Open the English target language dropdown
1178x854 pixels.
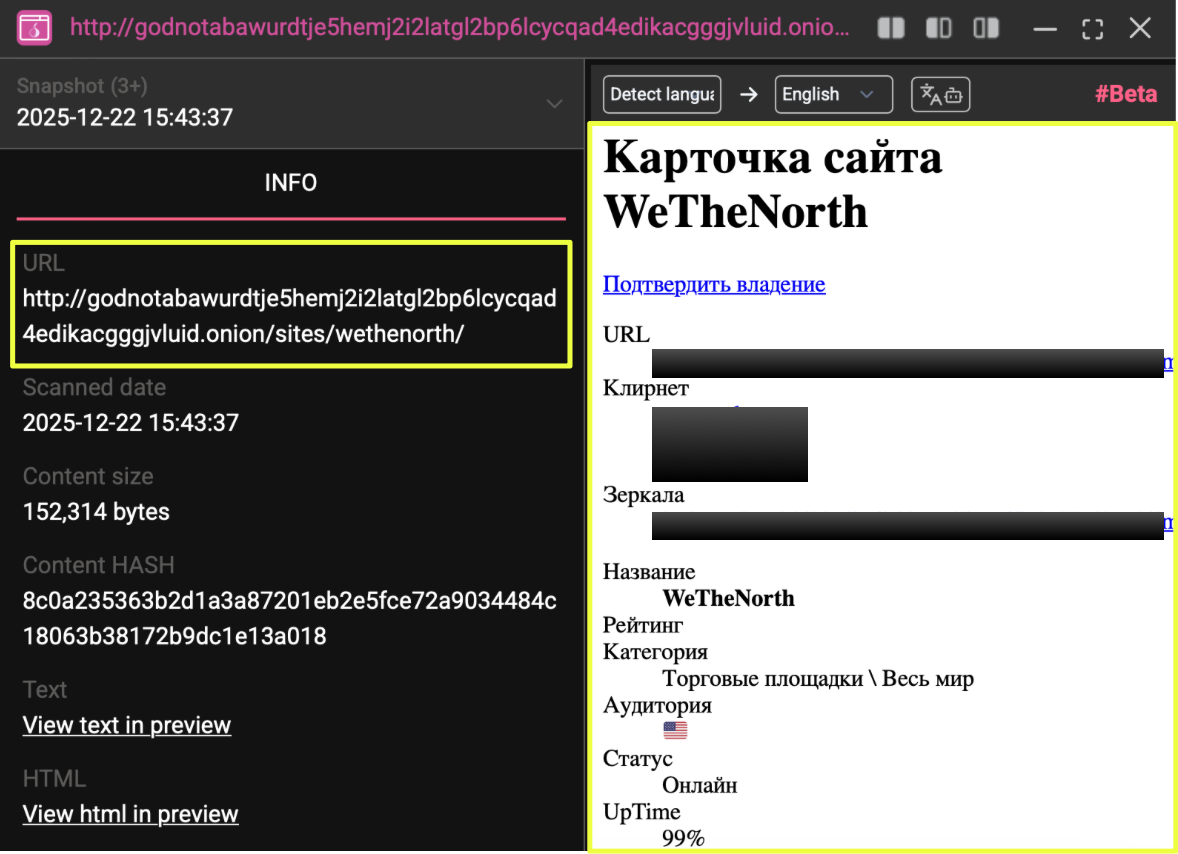coord(833,95)
